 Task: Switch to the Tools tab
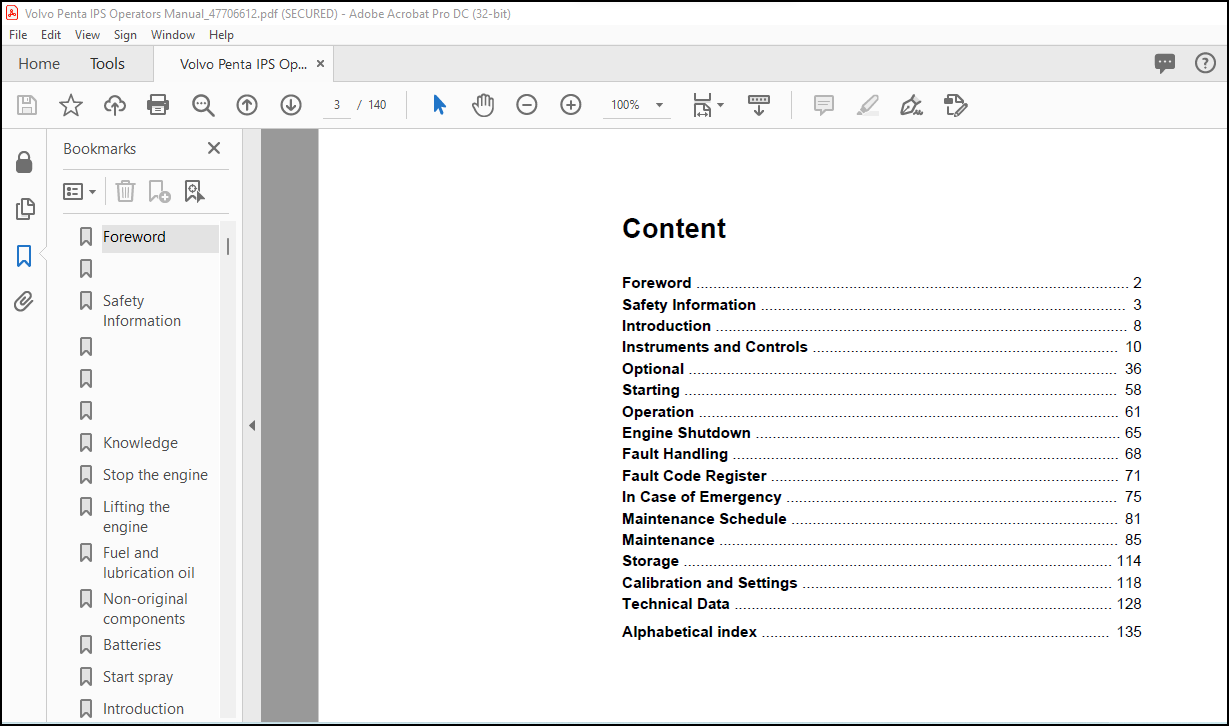tap(107, 63)
